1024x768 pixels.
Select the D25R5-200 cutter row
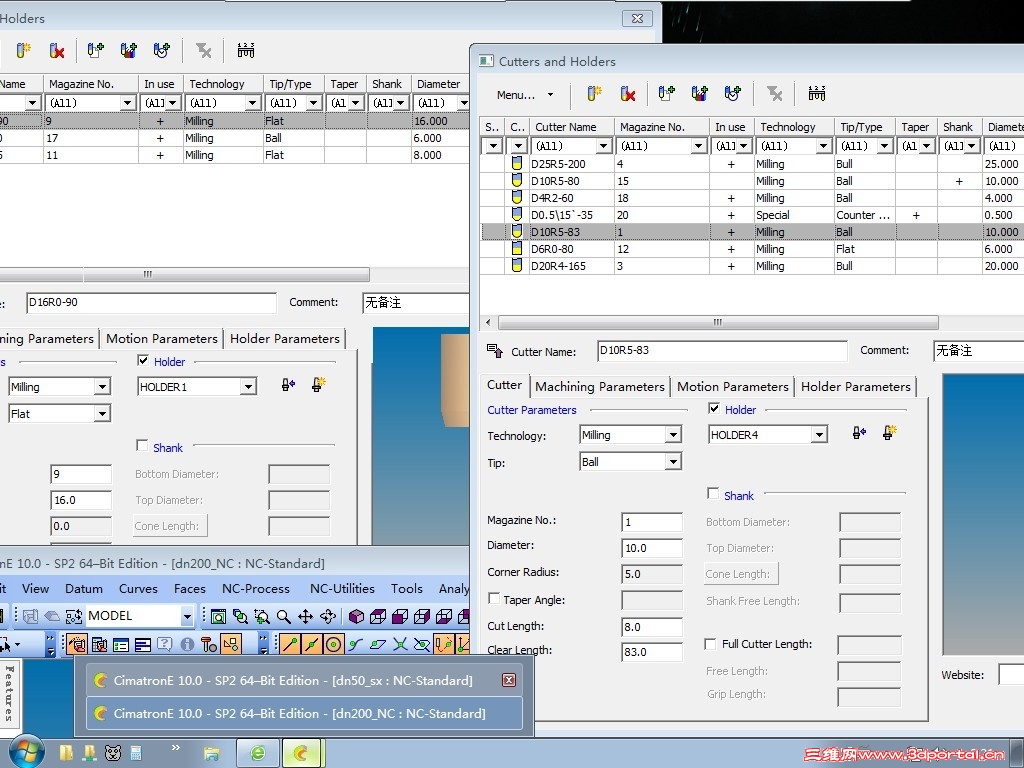752,164
